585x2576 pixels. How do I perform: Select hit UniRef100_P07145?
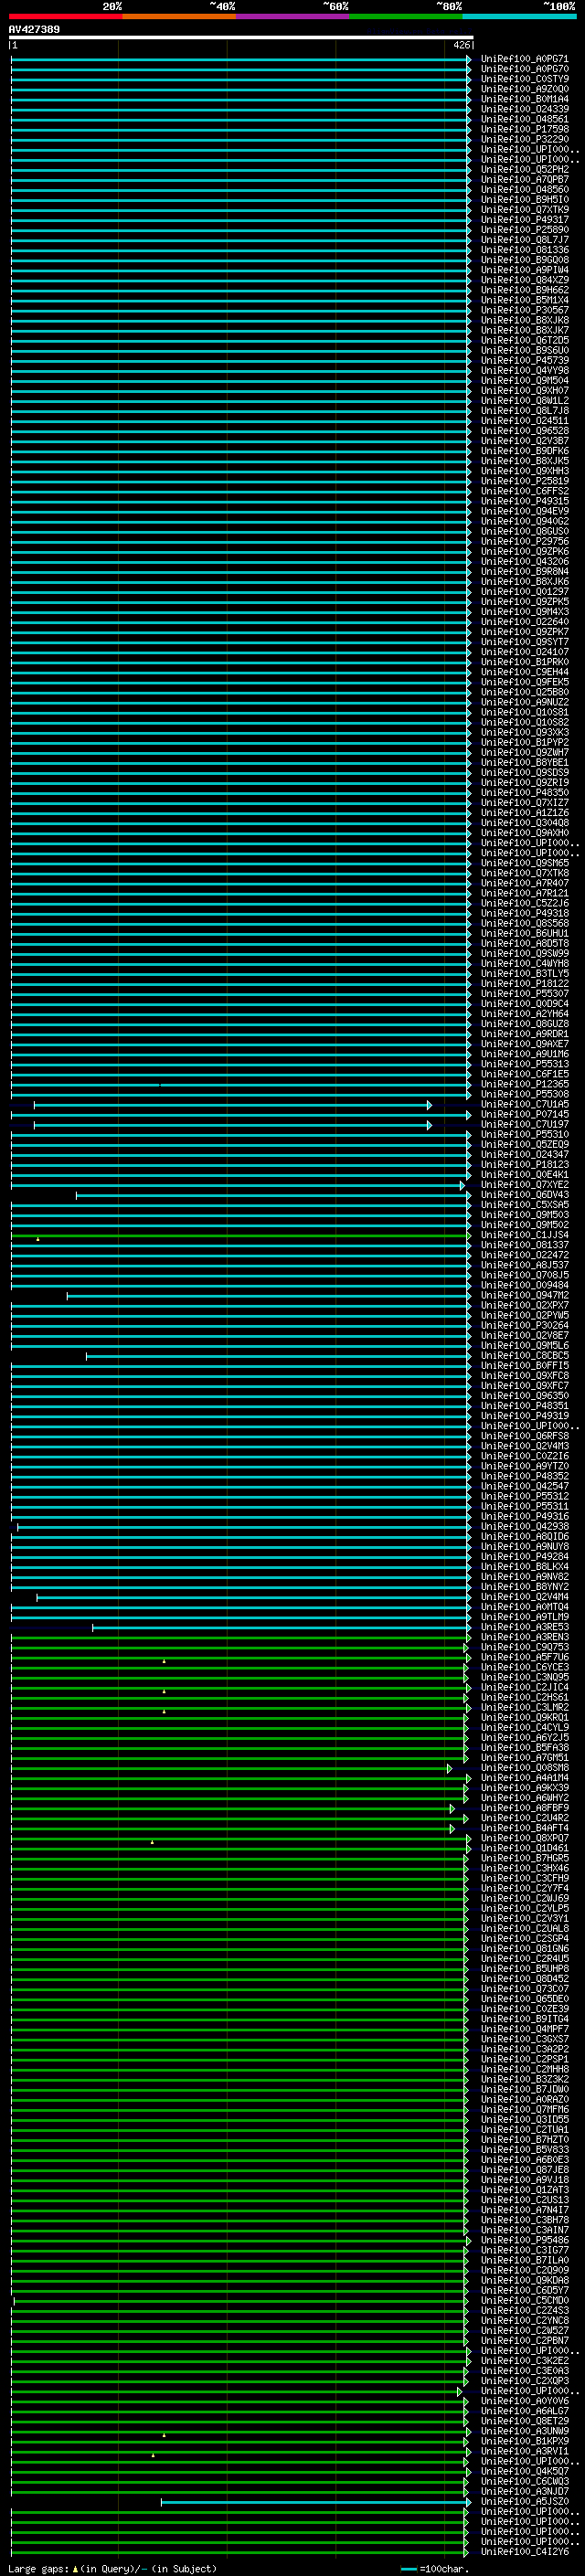click(525, 1114)
